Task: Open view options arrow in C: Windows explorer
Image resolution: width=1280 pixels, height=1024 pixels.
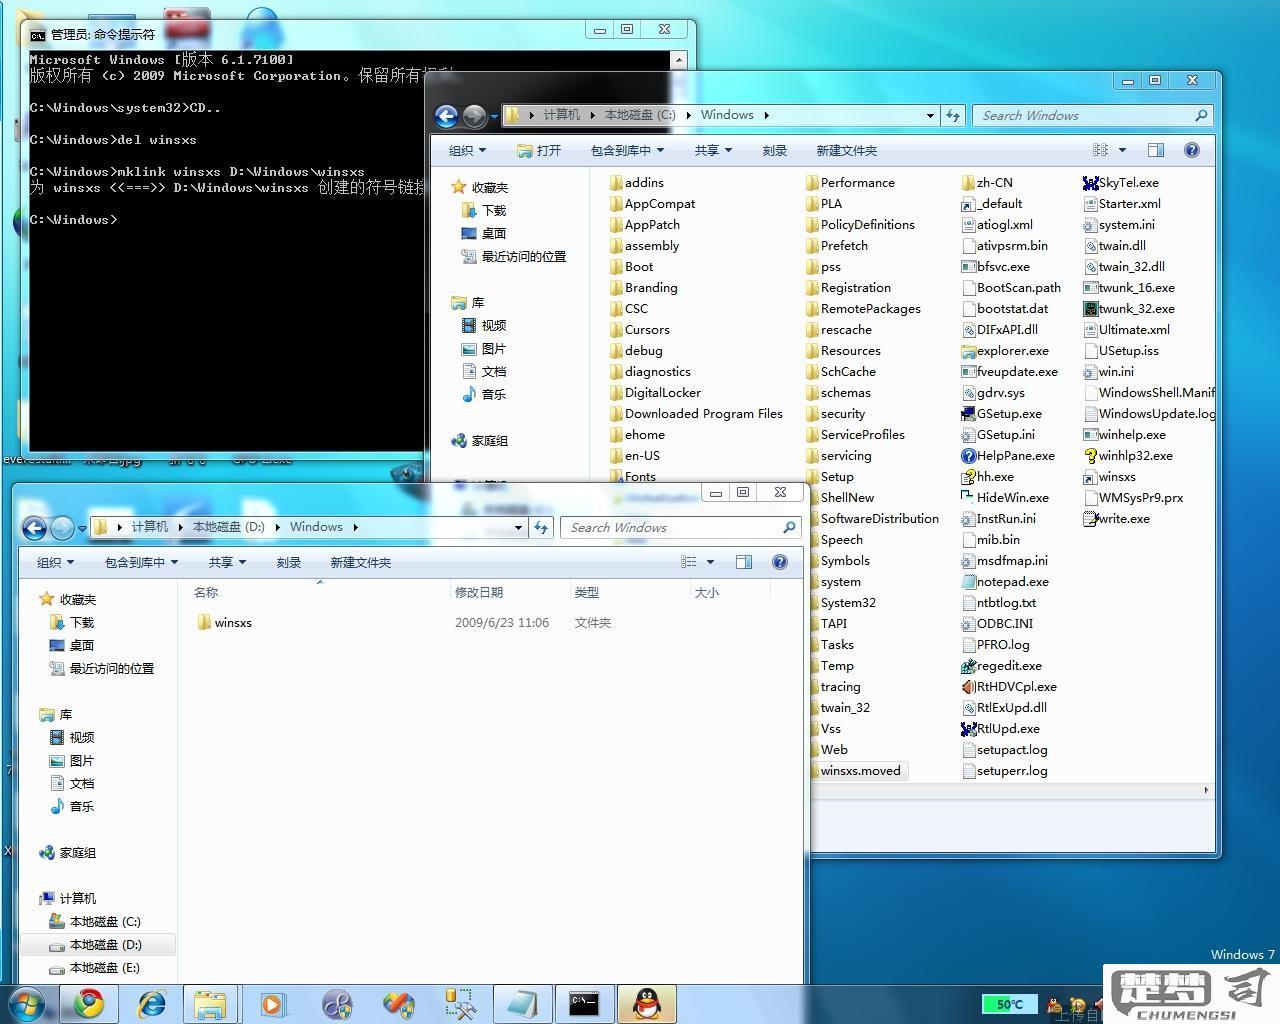Action: pyautogui.click(x=1122, y=150)
